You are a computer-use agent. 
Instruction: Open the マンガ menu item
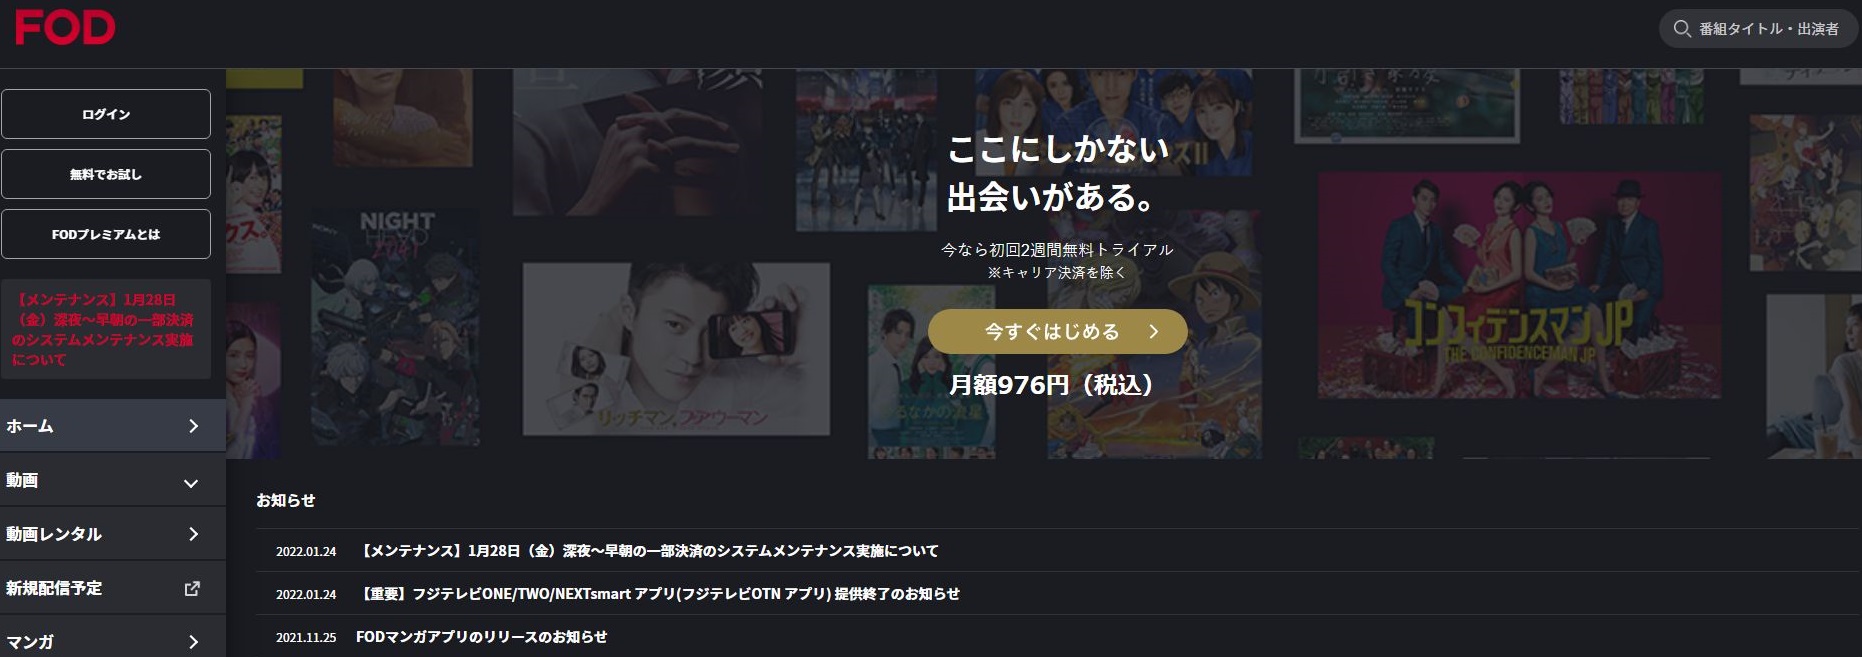(x=113, y=638)
